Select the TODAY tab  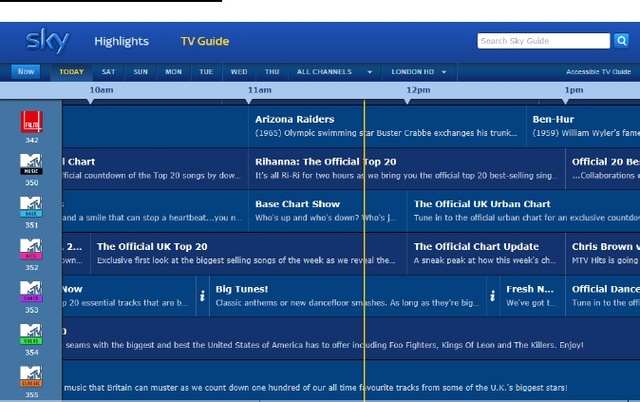pyautogui.click(x=71, y=72)
